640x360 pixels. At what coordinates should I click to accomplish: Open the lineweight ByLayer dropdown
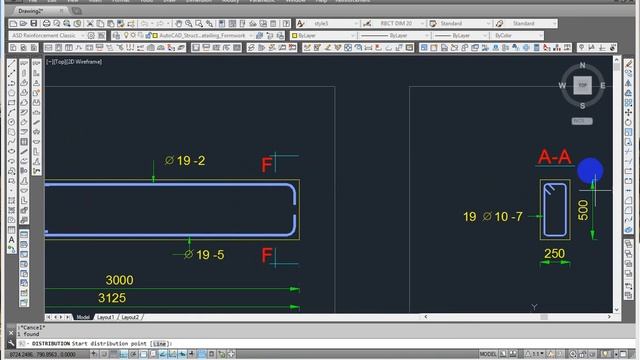click(x=460, y=36)
